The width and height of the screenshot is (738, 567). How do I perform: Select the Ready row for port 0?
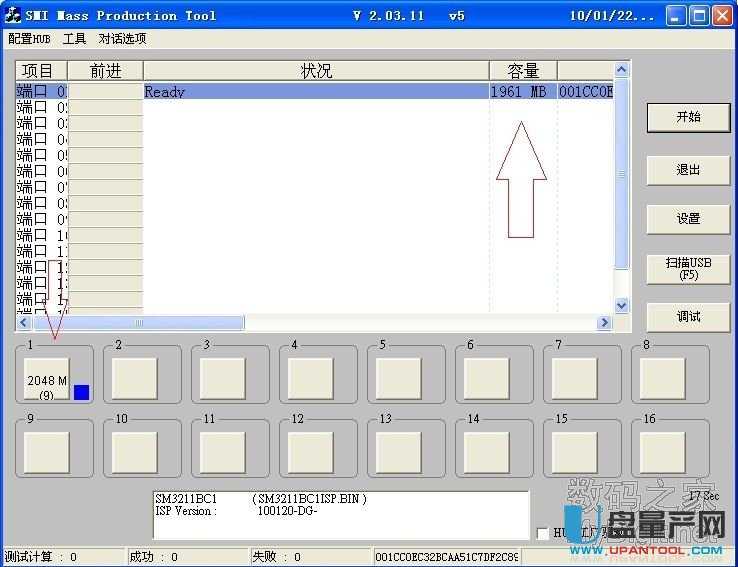315,91
